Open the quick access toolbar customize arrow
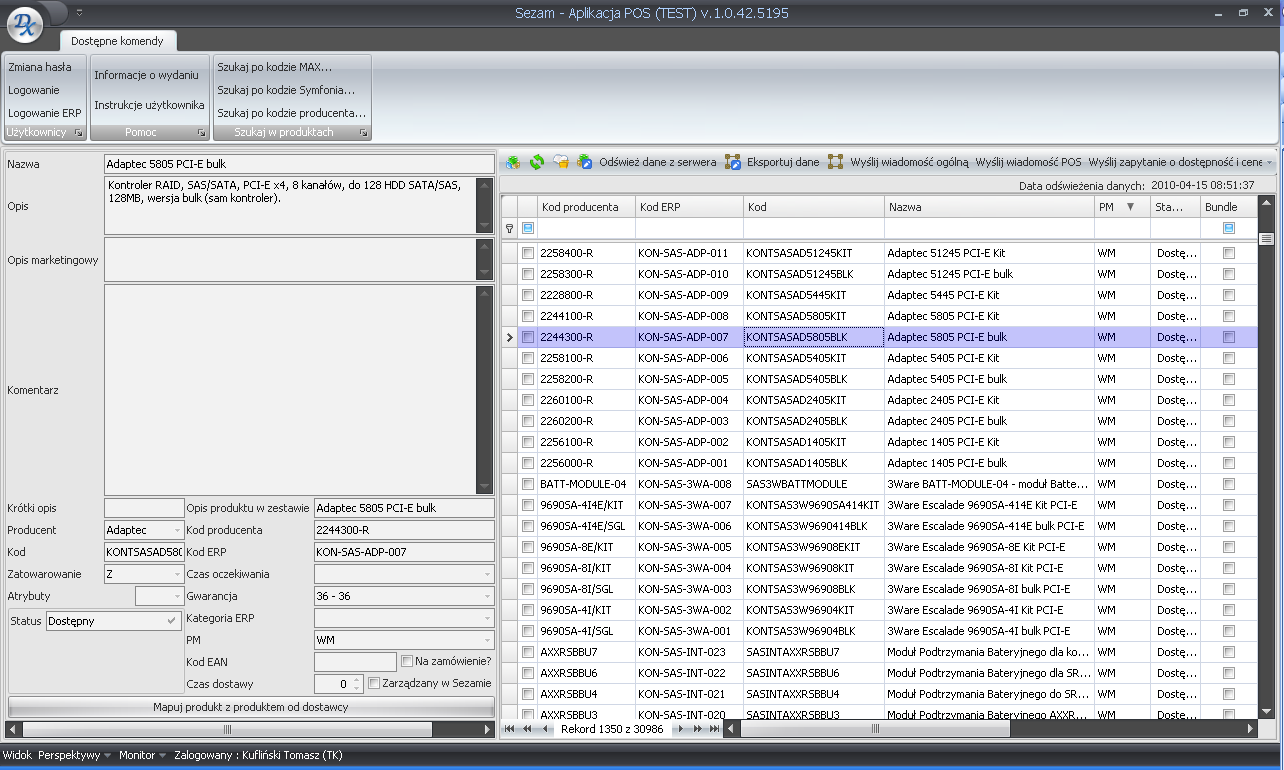Screen dimensions: 1284x770 tap(79, 12)
